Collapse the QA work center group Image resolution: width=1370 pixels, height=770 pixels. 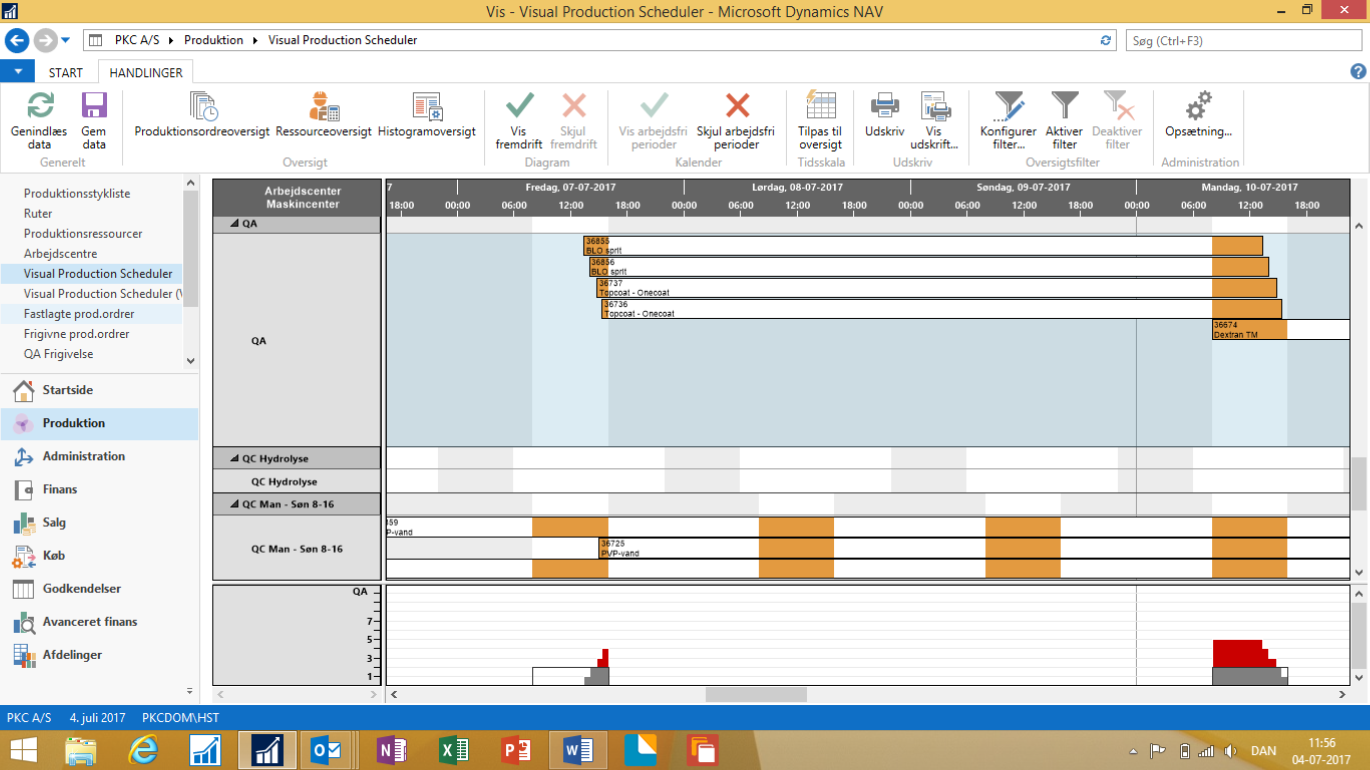[x=236, y=225]
